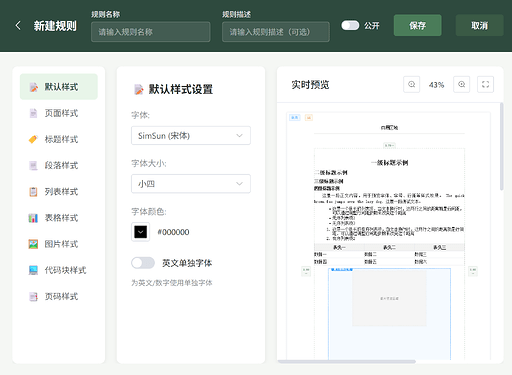Viewport: 512px width, 375px height.
Task: Switch to 列表样式 settings
Action: [59, 192]
